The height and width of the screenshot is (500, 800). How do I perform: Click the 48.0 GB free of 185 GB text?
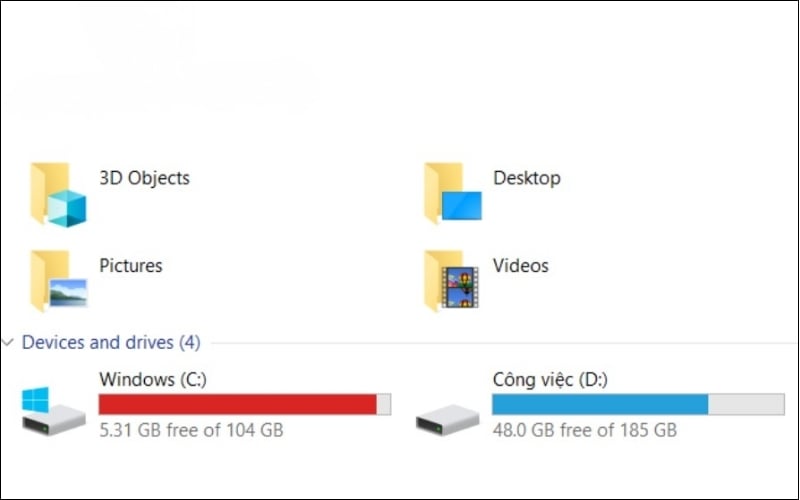click(585, 430)
